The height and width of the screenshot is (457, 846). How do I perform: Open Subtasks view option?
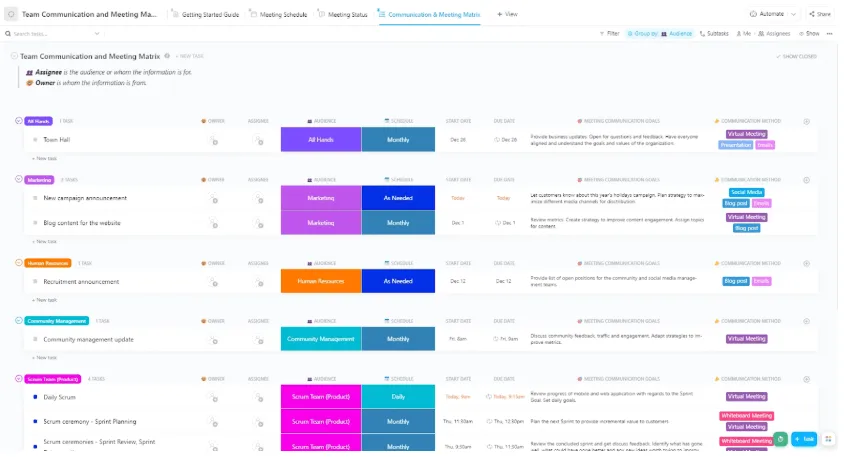(714, 33)
